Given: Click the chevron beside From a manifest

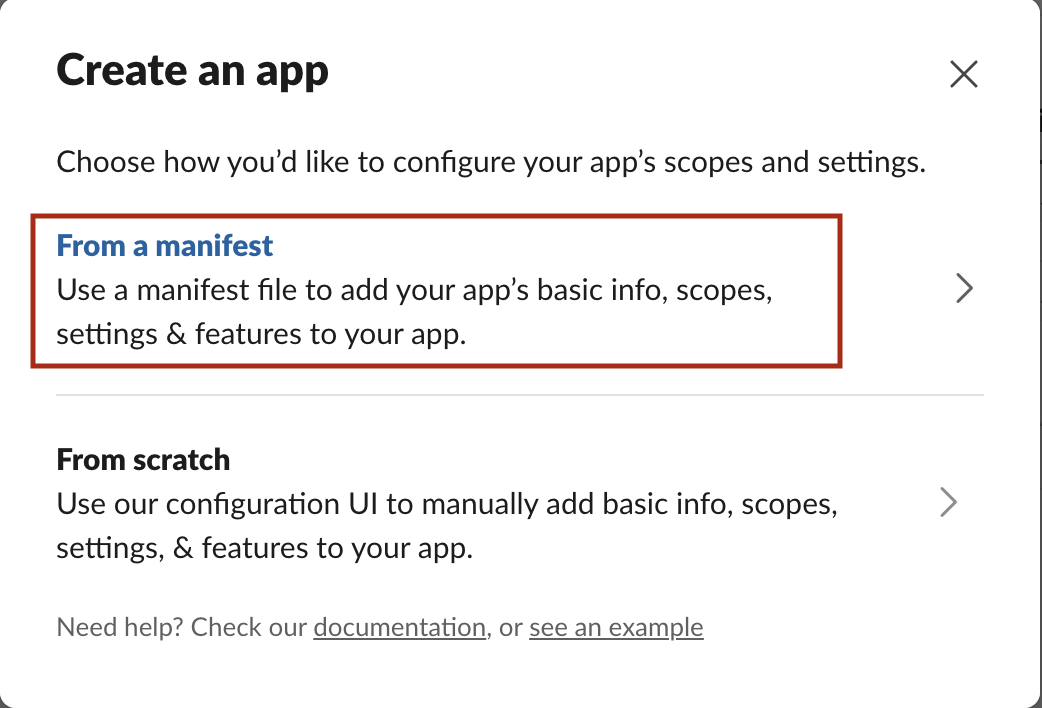Looking at the screenshot, I should (964, 289).
